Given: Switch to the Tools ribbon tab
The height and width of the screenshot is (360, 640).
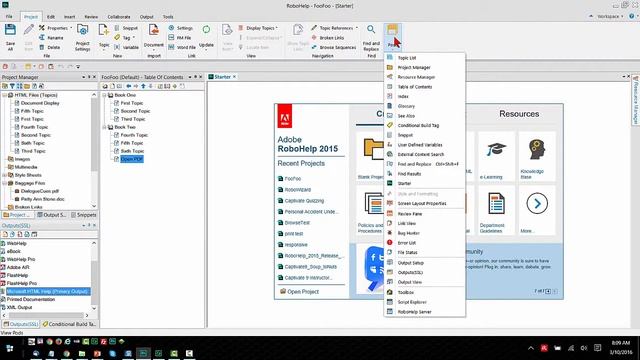Looking at the screenshot, I should coord(168,17).
